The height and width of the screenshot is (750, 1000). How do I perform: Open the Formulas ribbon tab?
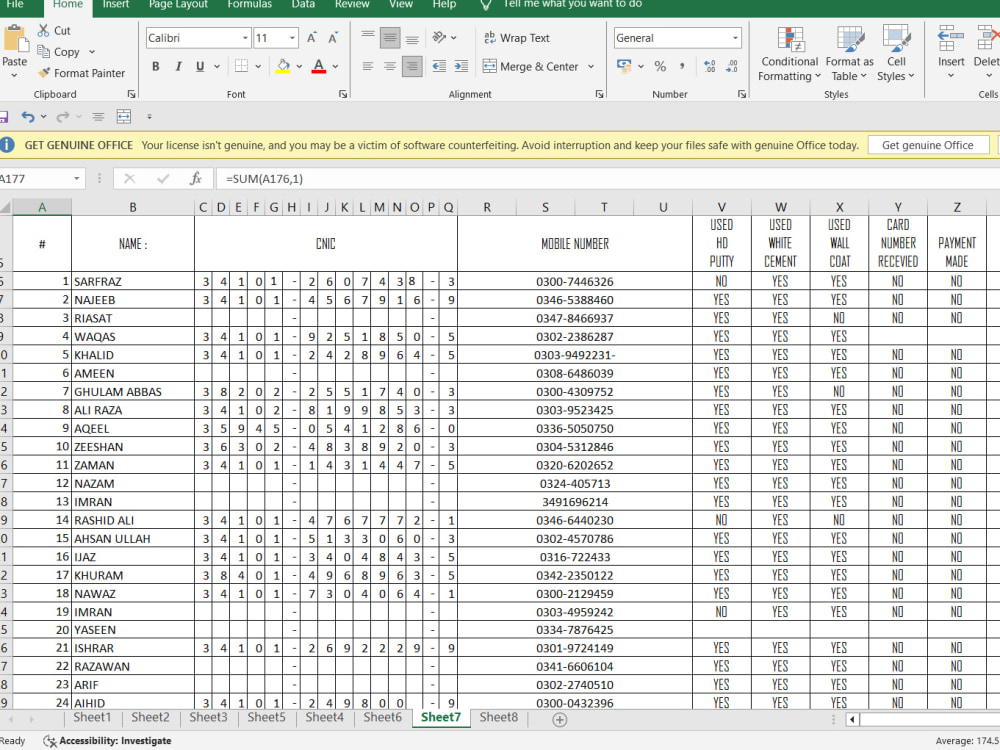coord(249,4)
